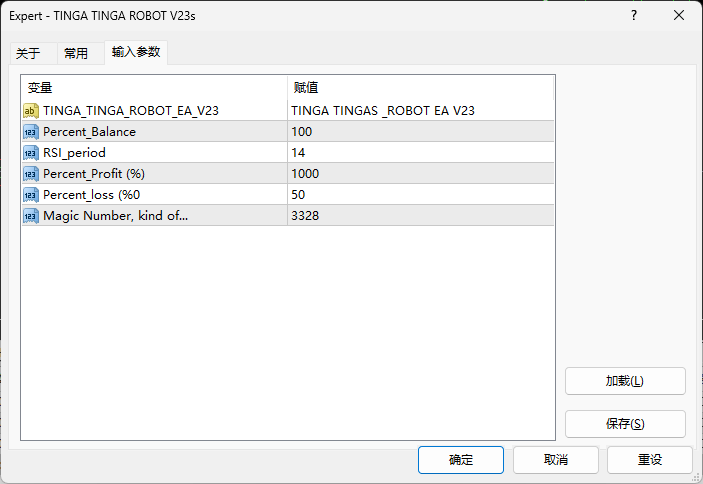Reset parameters with the 重设 button

650,460
